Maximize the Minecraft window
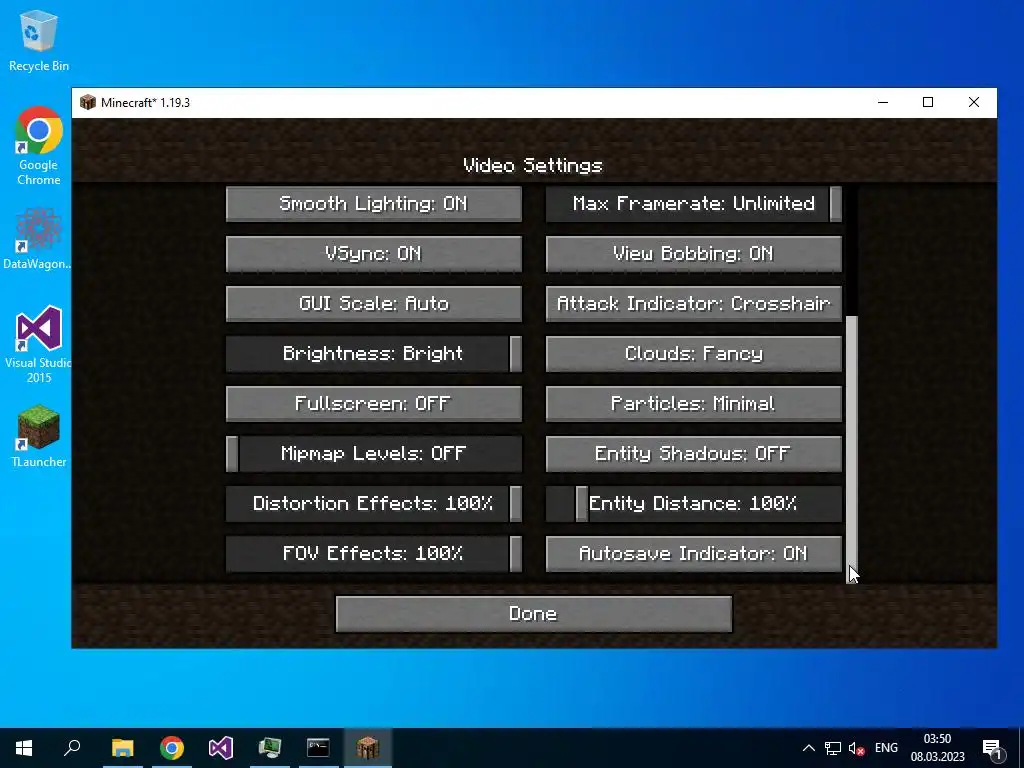Viewport: 1024px width, 768px height. tap(928, 103)
